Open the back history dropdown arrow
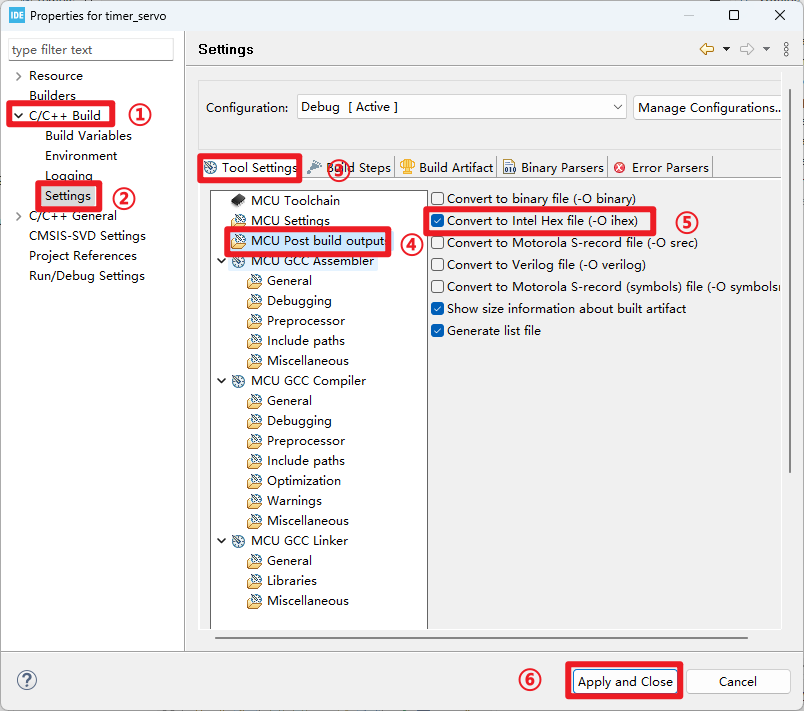The height and width of the screenshot is (711, 804). [727, 49]
